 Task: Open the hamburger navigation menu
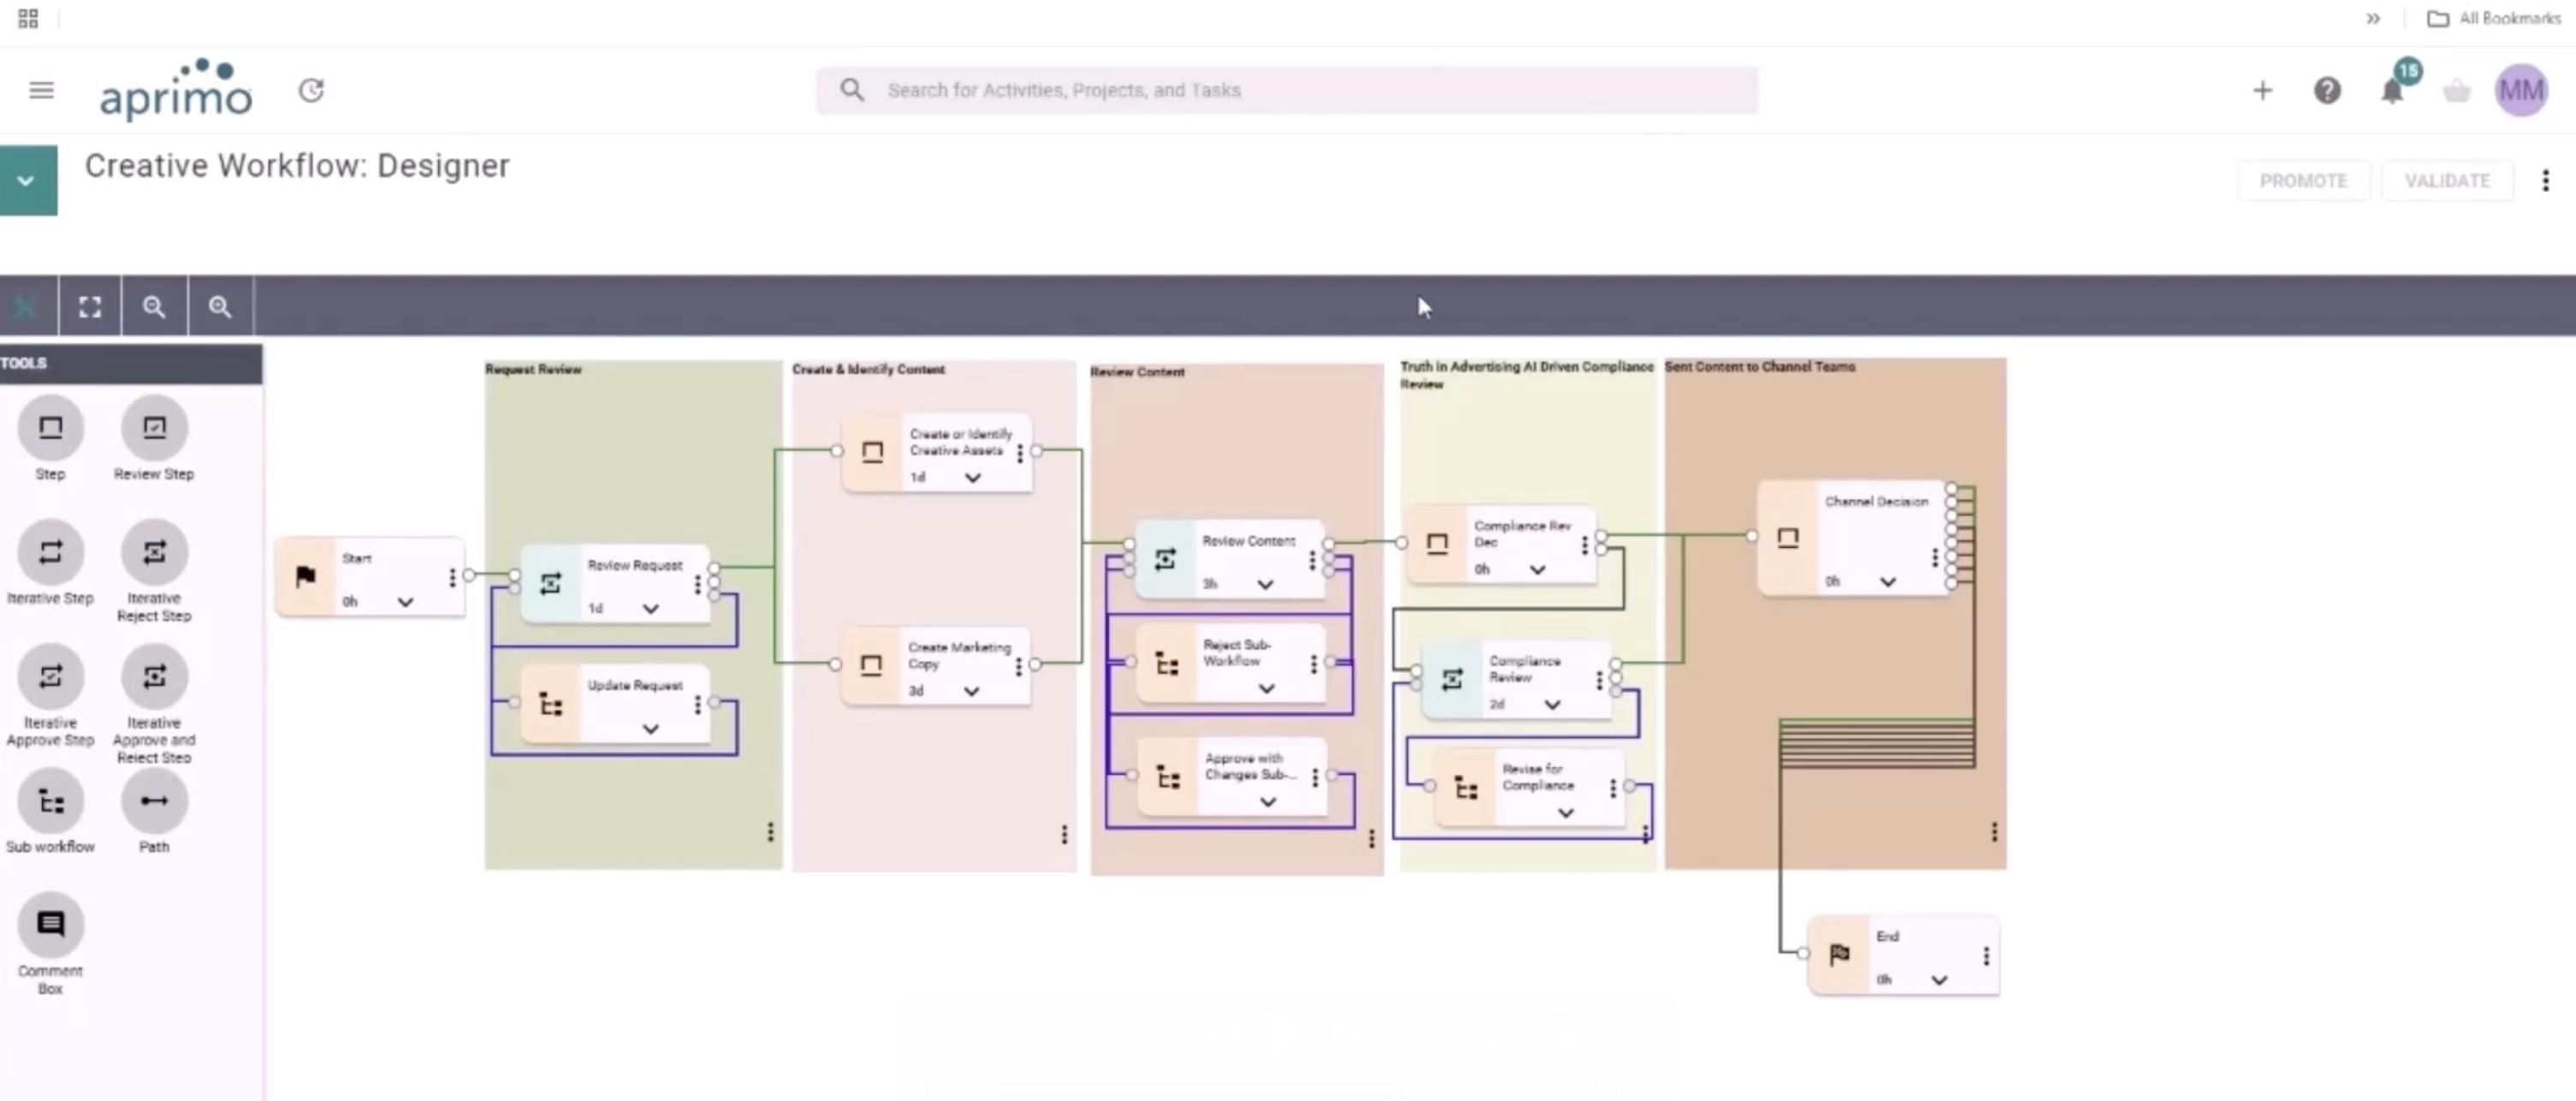point(41,91)
